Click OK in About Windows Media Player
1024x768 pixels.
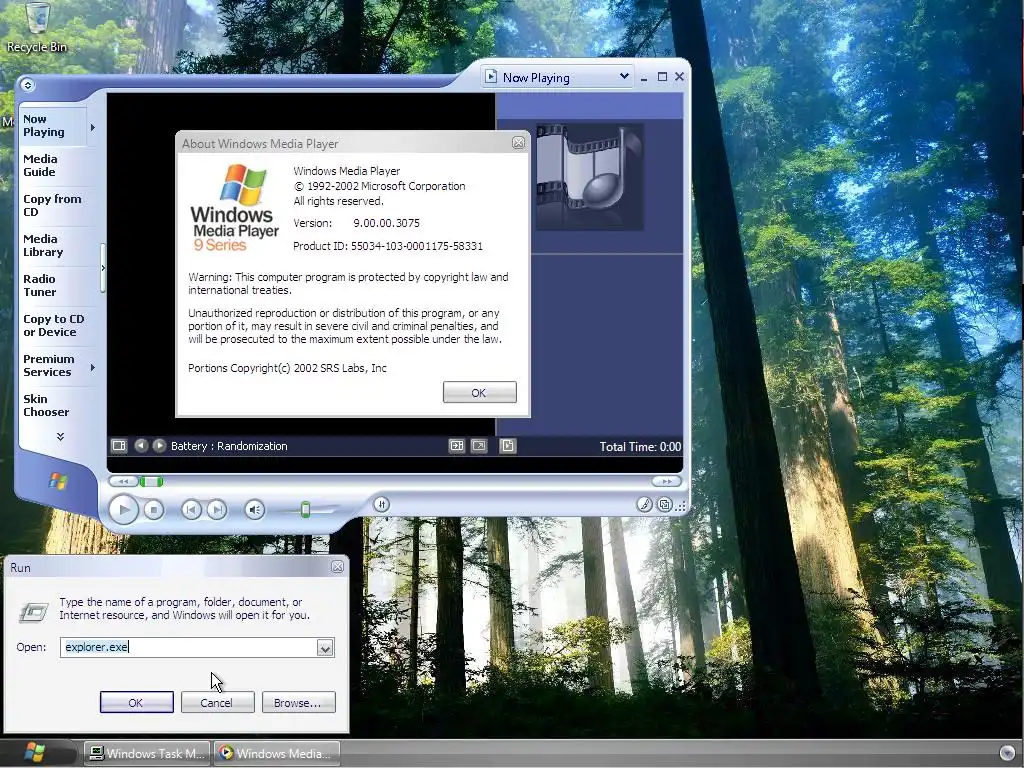point(479,392)
